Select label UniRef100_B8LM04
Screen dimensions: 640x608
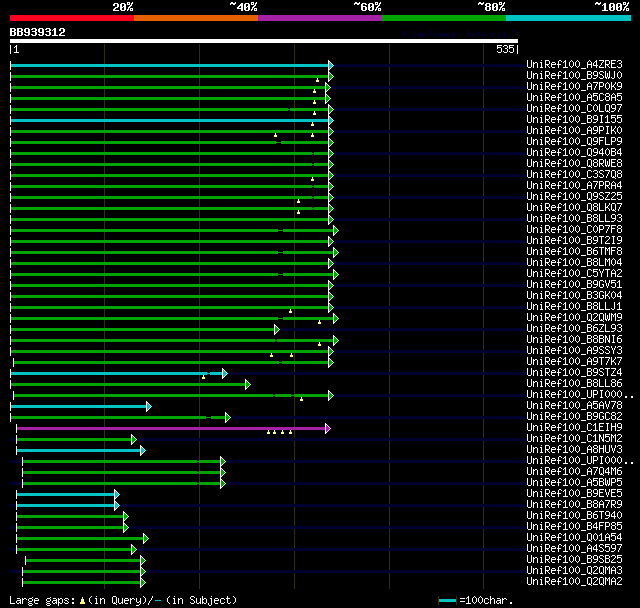[x=574, y=263]
